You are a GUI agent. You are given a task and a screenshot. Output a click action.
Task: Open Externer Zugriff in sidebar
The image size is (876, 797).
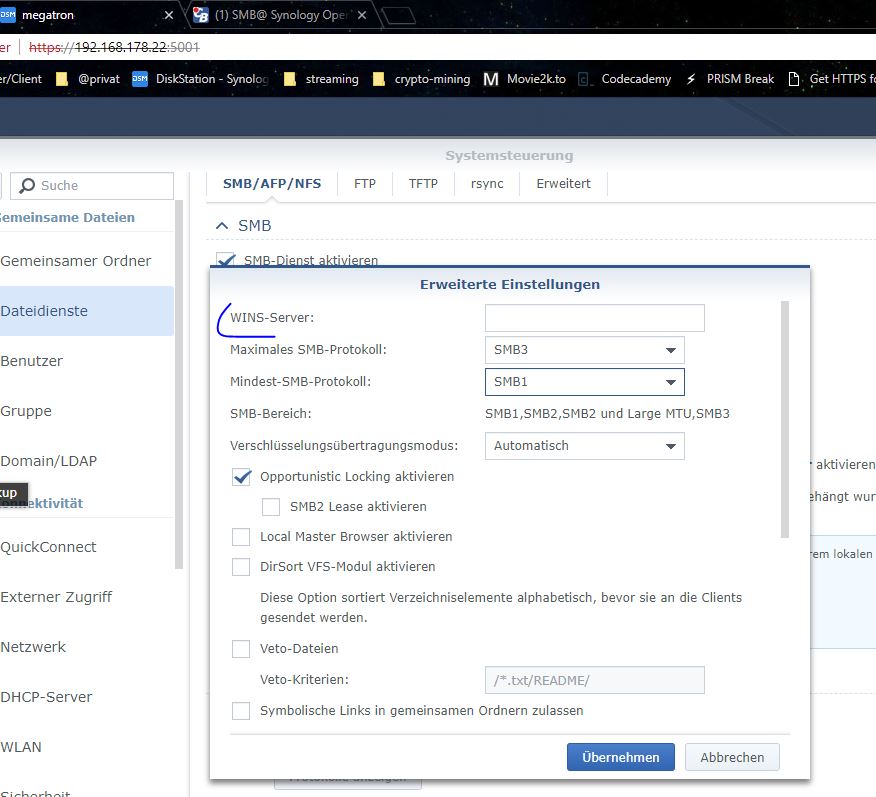(x=87, y=597)
